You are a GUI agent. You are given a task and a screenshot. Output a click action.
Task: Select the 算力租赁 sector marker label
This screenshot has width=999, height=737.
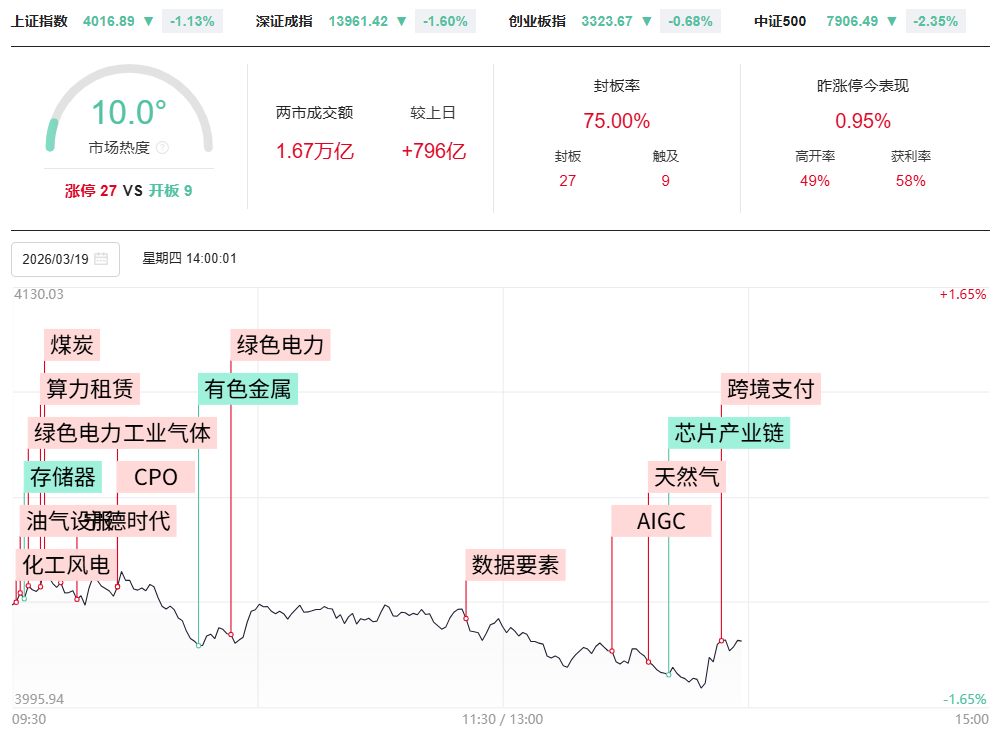tap(89, 388)
